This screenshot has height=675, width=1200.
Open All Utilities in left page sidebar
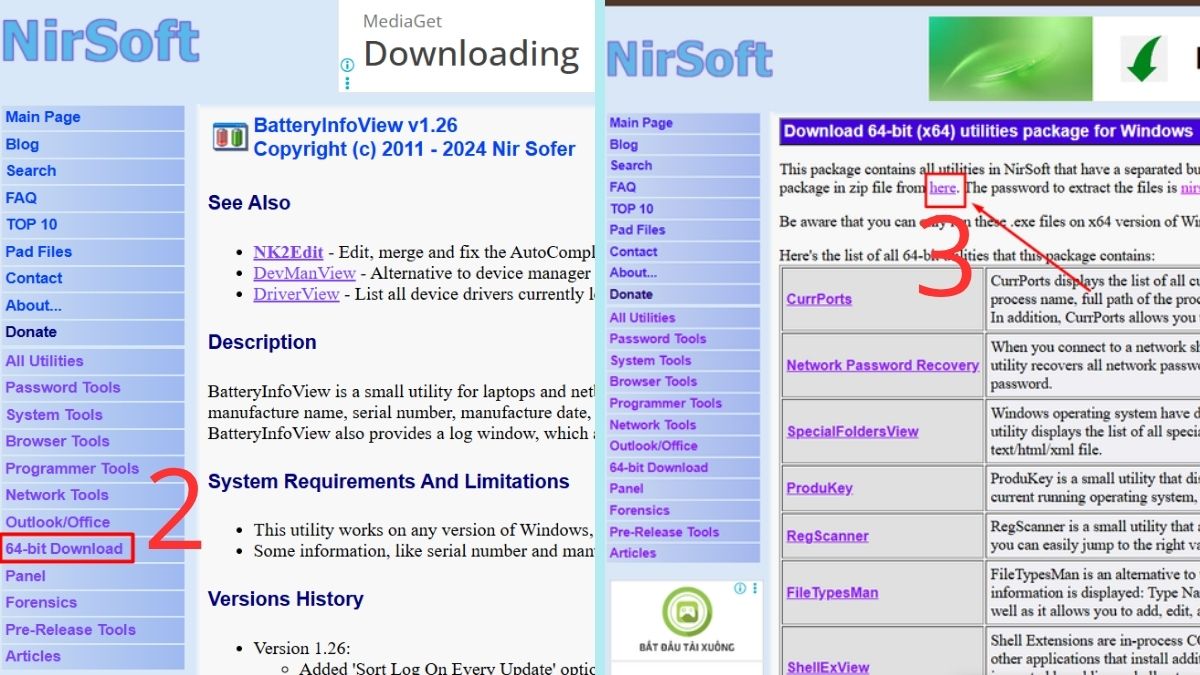pos(45,361)
